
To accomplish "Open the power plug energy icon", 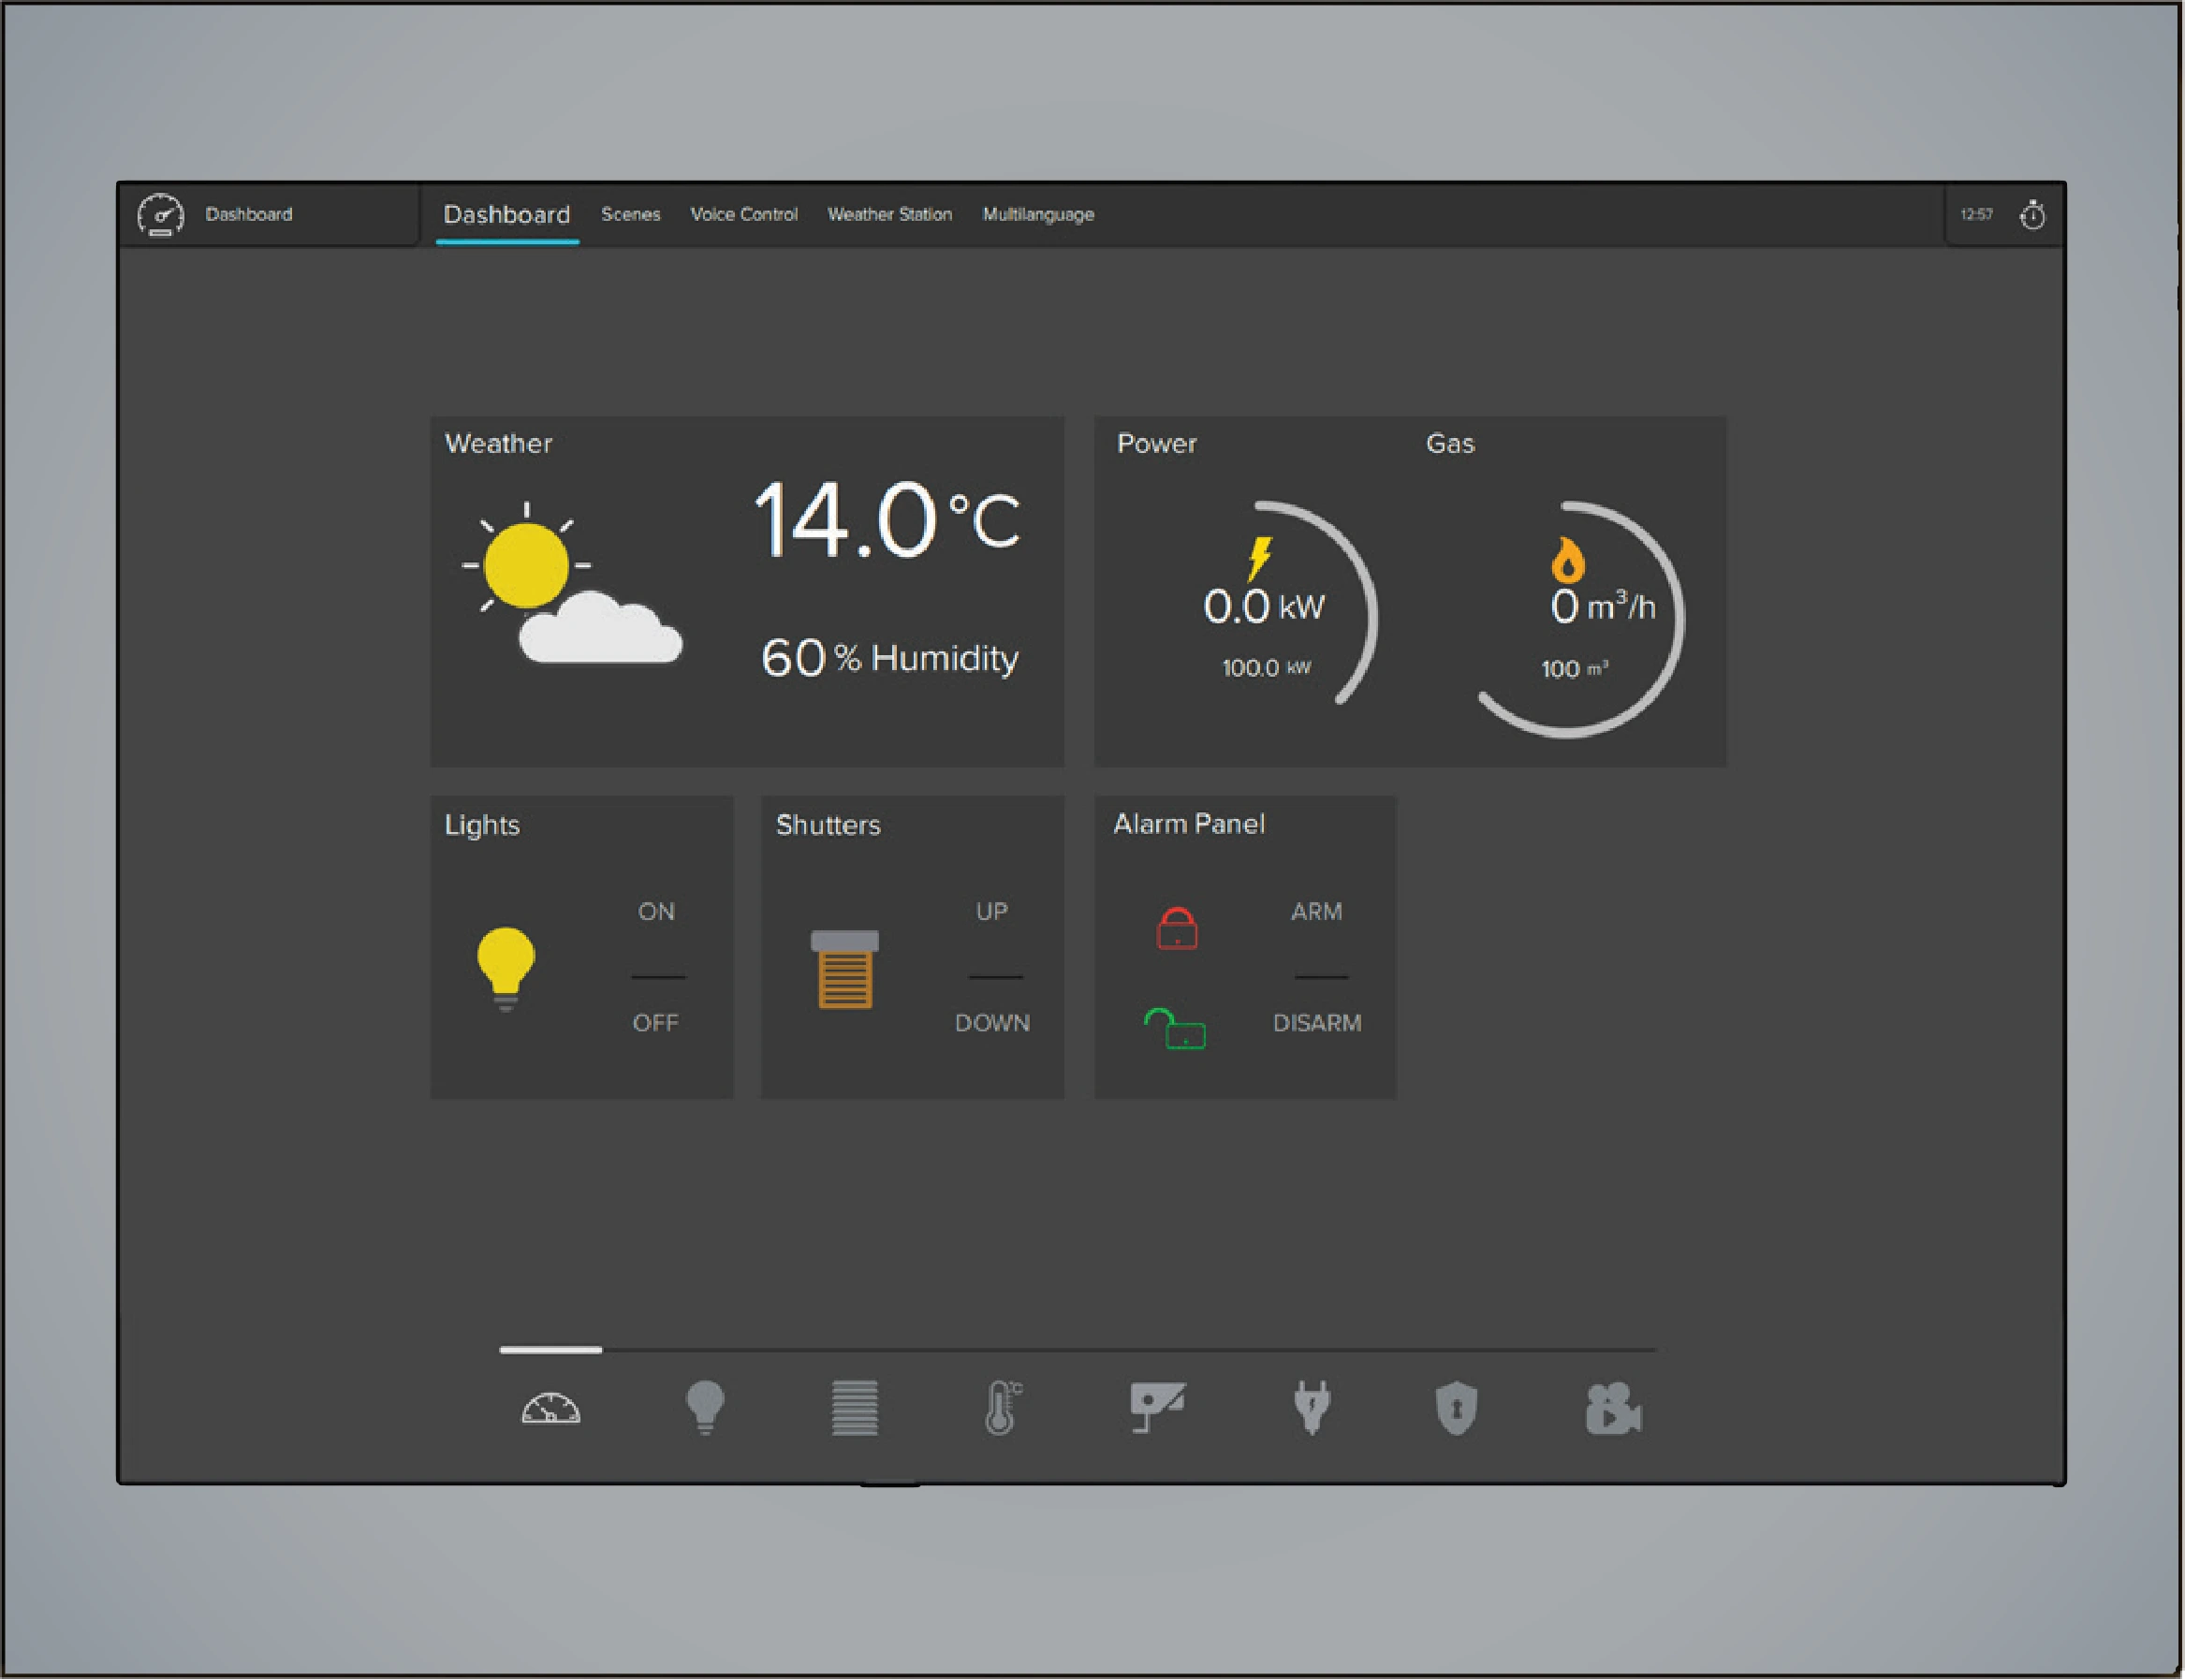I will (x=1311, y=1407).
